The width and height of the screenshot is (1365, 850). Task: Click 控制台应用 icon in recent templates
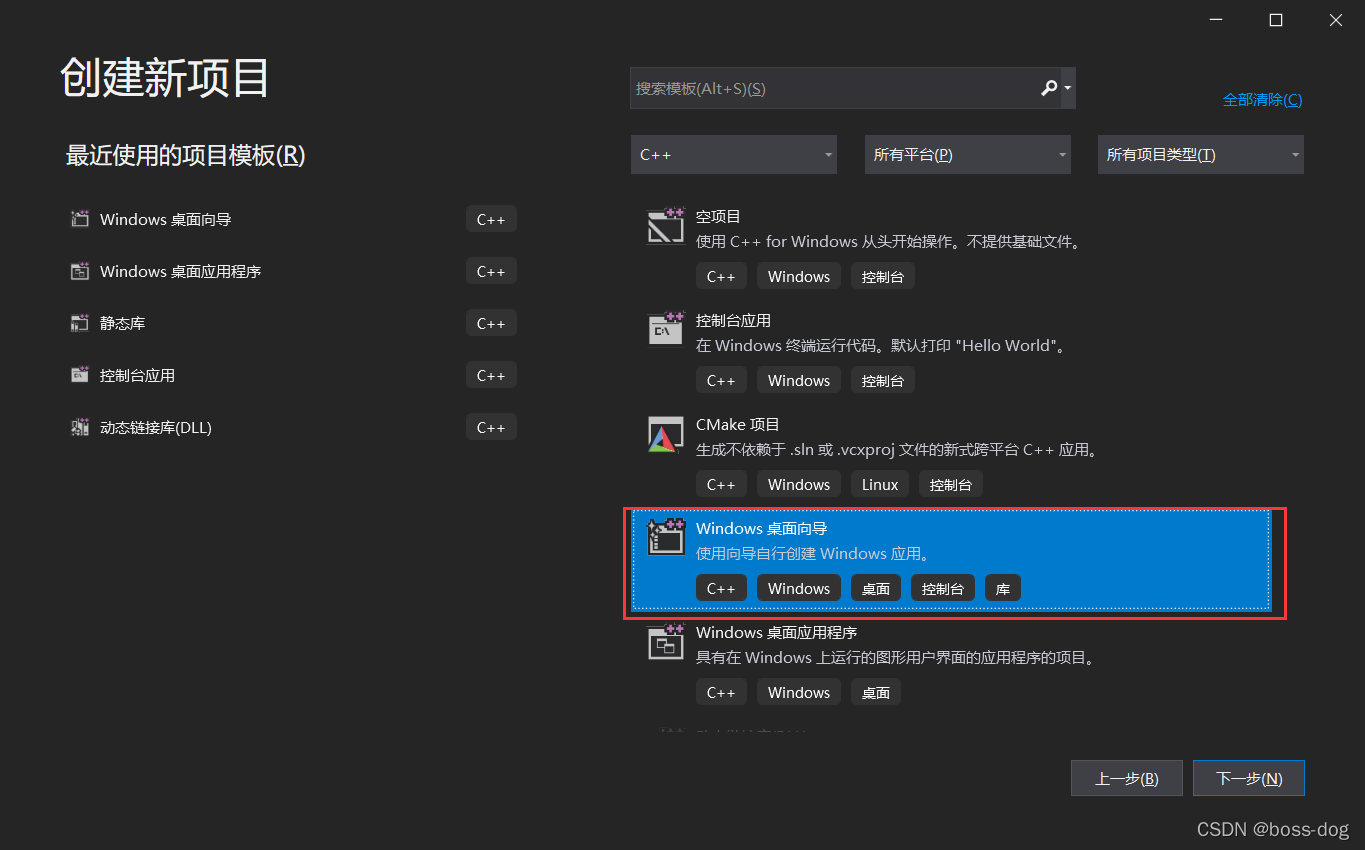[x=80, y=375]
